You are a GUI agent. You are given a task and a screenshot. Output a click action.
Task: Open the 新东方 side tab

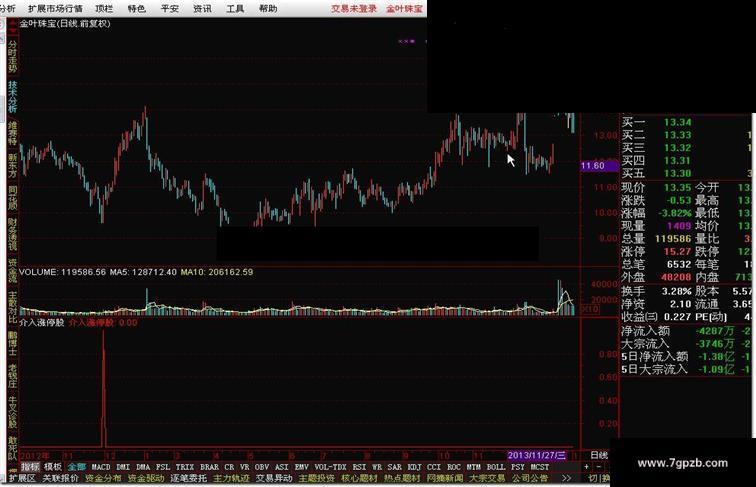(x=13, y=166)
